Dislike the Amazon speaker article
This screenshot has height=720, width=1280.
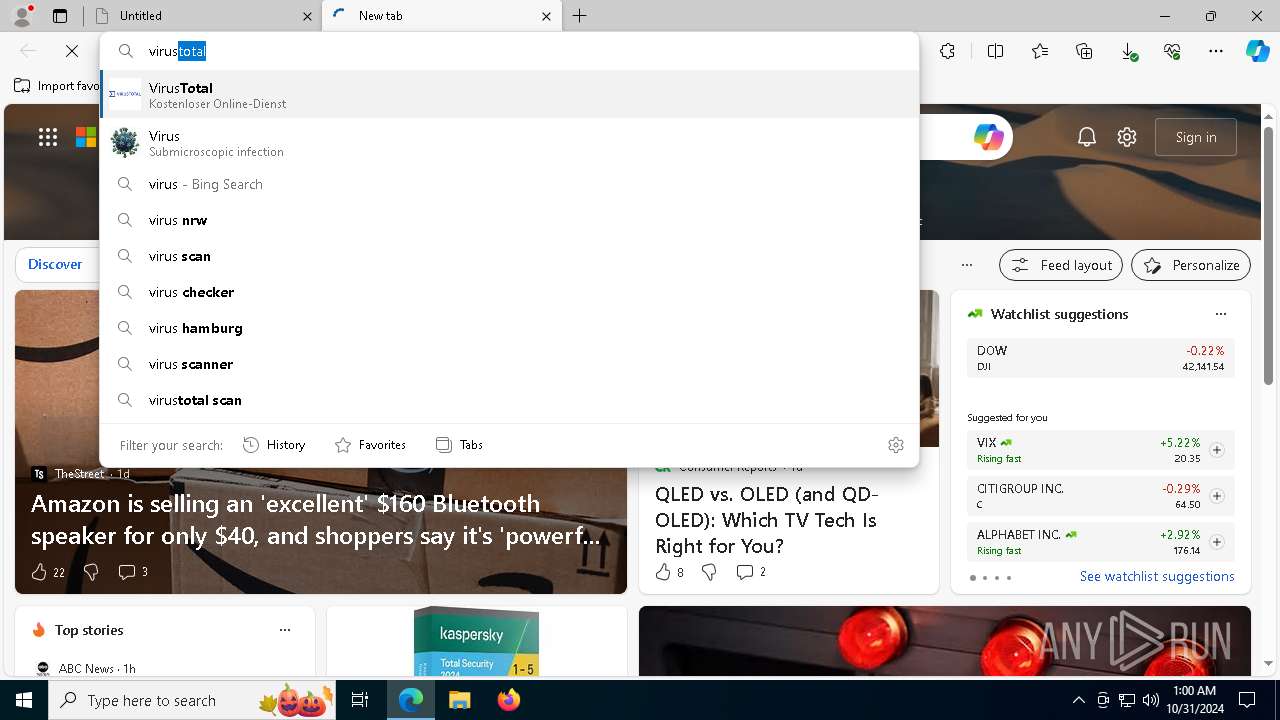coord(91,572)
